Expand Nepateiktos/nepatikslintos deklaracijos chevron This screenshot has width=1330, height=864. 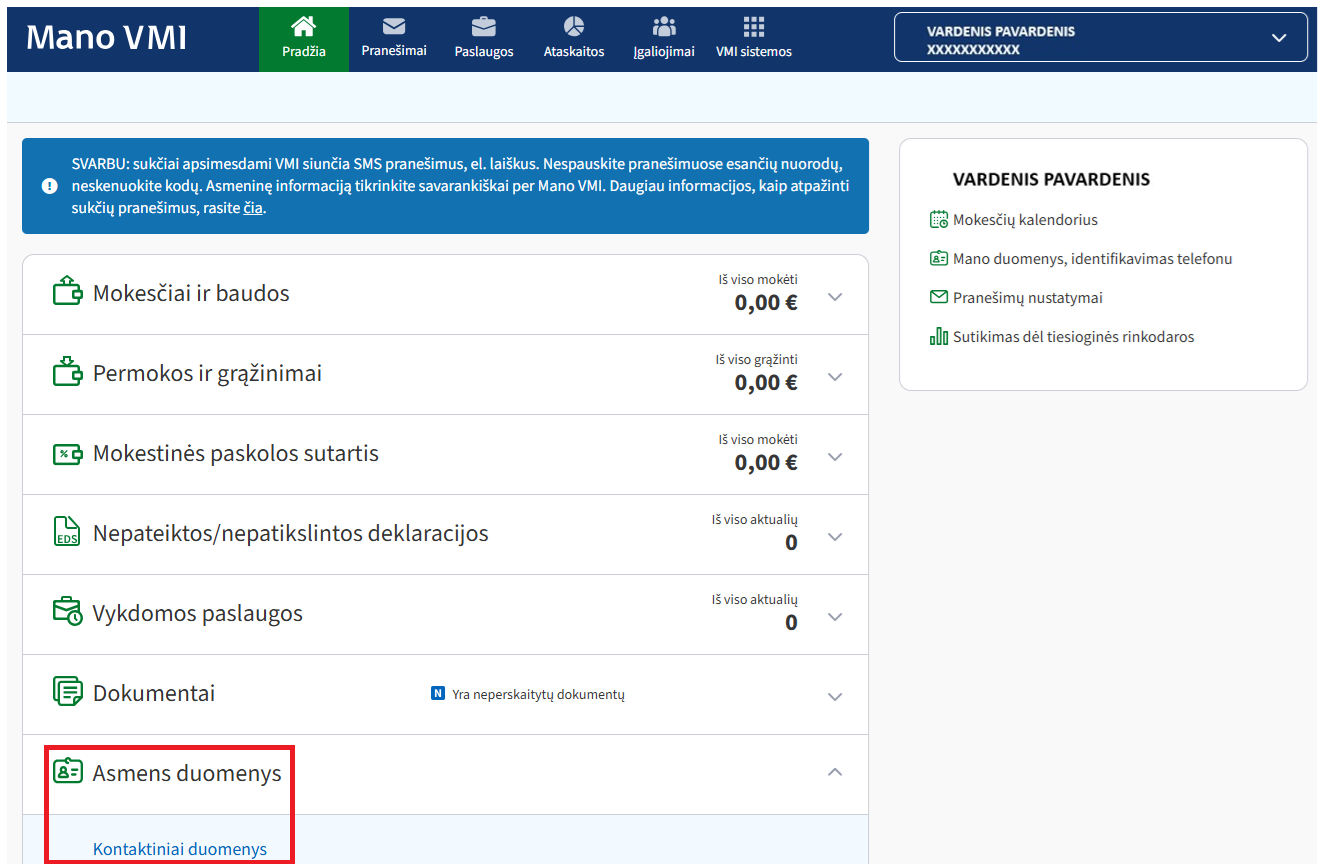(836, 537)
